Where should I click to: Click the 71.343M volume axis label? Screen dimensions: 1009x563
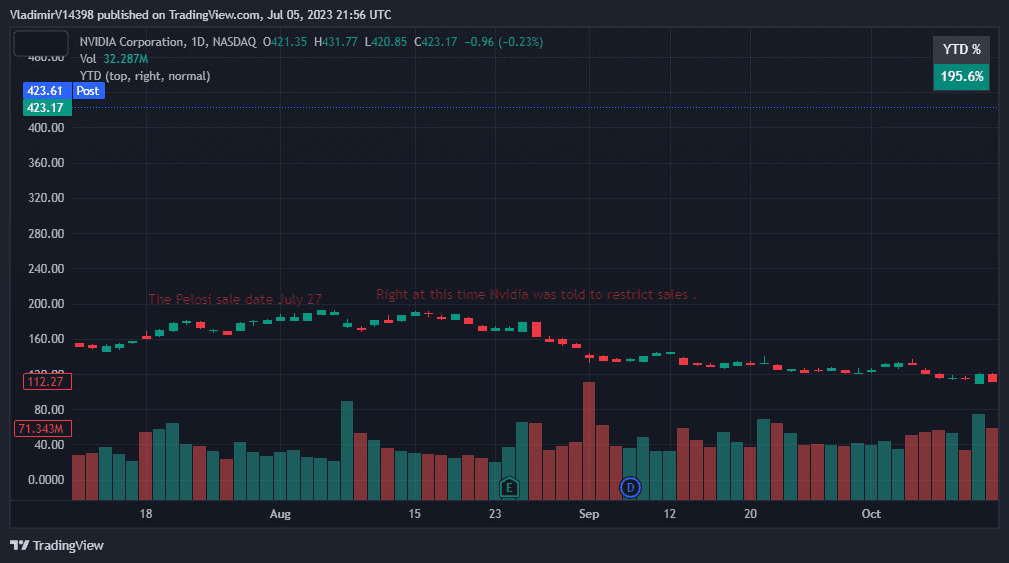(43, 429)
